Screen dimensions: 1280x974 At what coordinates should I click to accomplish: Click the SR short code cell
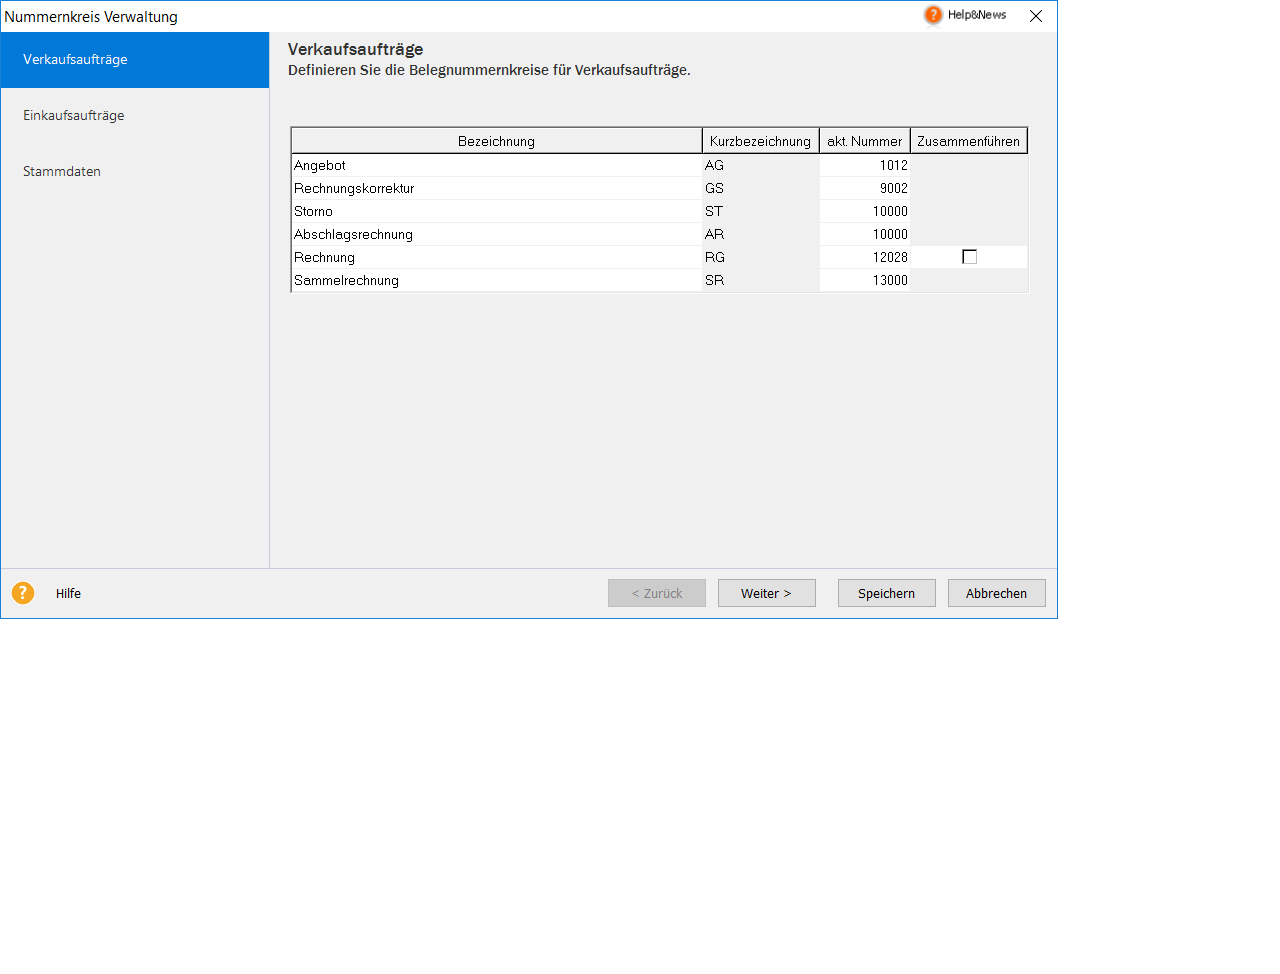[x=761, y=281]
